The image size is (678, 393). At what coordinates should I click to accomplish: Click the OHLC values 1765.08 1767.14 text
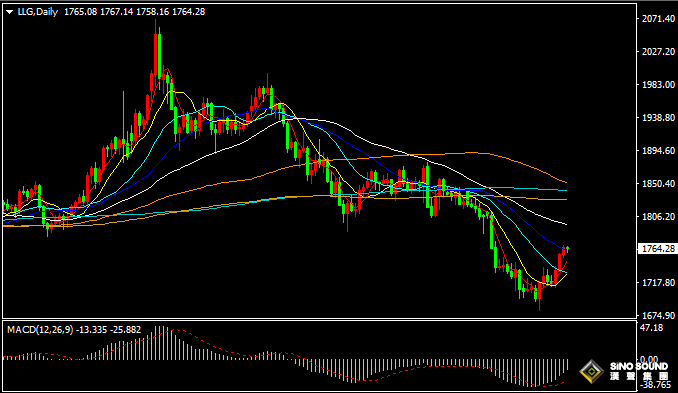pos(99,12)
